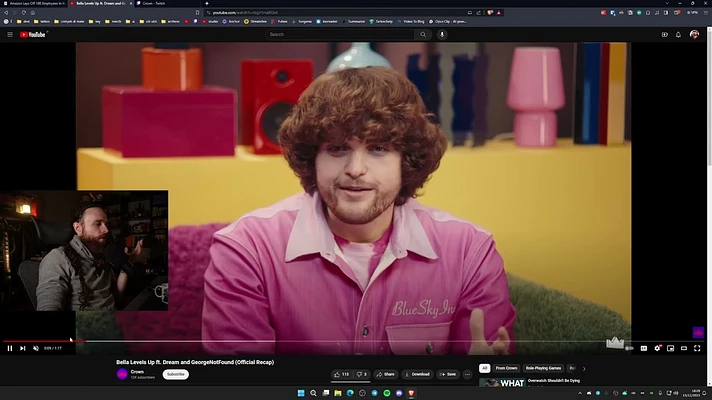Open the Summarize bookmark
This screenshot has height=400, width=712.
(x=353, y=21)
